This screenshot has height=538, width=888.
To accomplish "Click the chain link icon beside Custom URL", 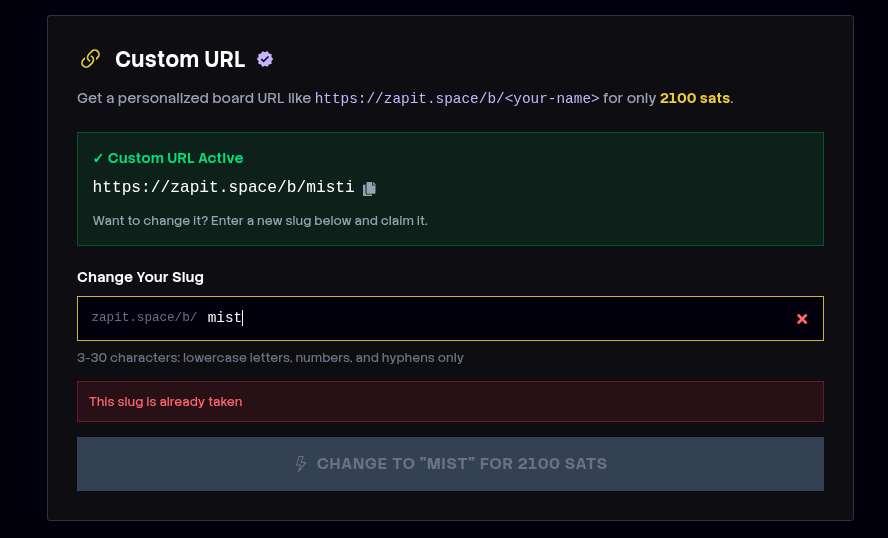I will click(x=90, y=59).
